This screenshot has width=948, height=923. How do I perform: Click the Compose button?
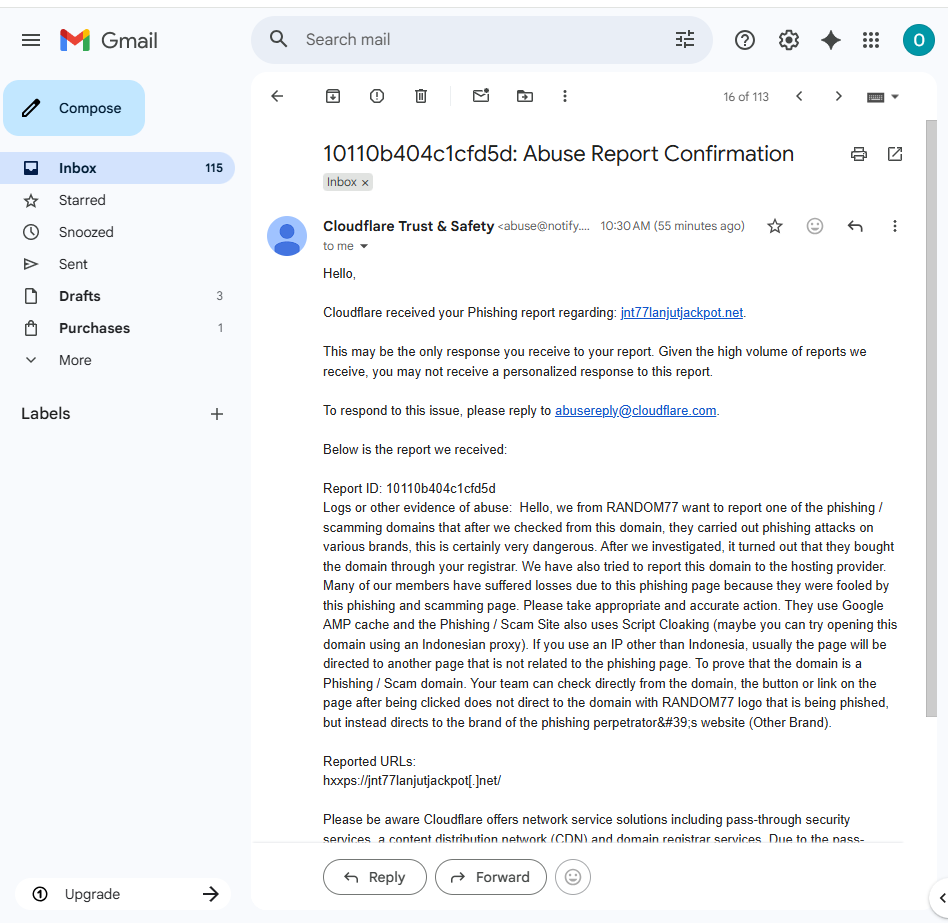(x=74, y=108)
